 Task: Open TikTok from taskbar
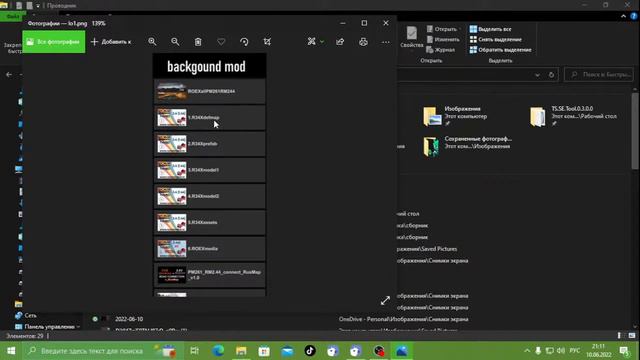pyautogui.click(x=310, y=351)
